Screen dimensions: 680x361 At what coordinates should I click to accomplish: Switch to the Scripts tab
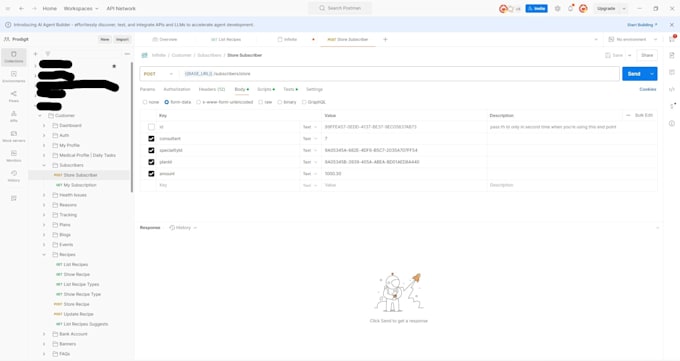pyautogui.click(x=265, y=89)
